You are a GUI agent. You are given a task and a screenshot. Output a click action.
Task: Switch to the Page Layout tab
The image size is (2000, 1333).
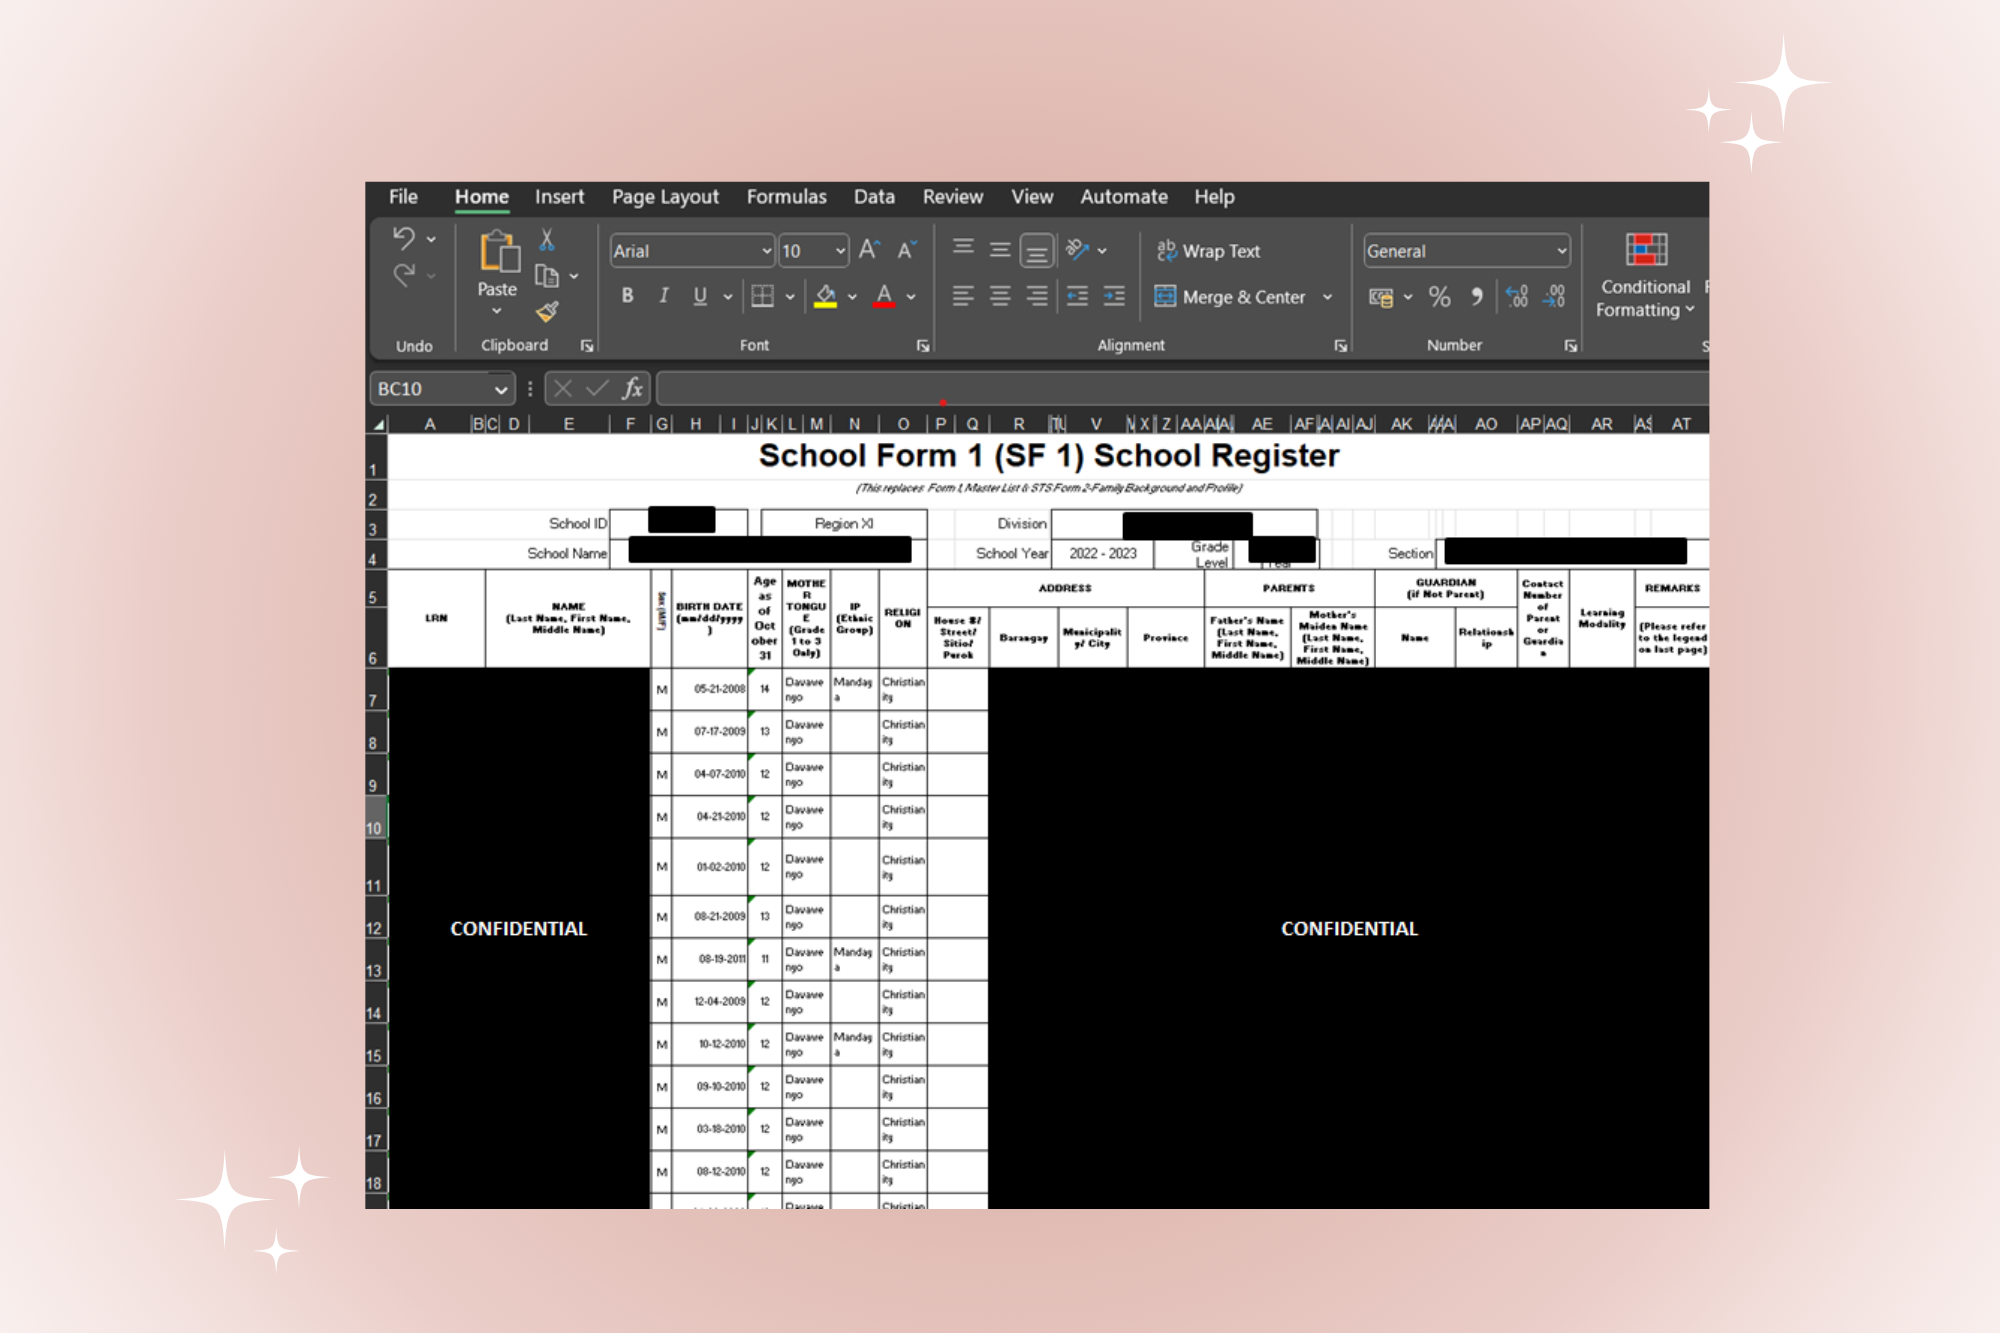coord(665,197)
